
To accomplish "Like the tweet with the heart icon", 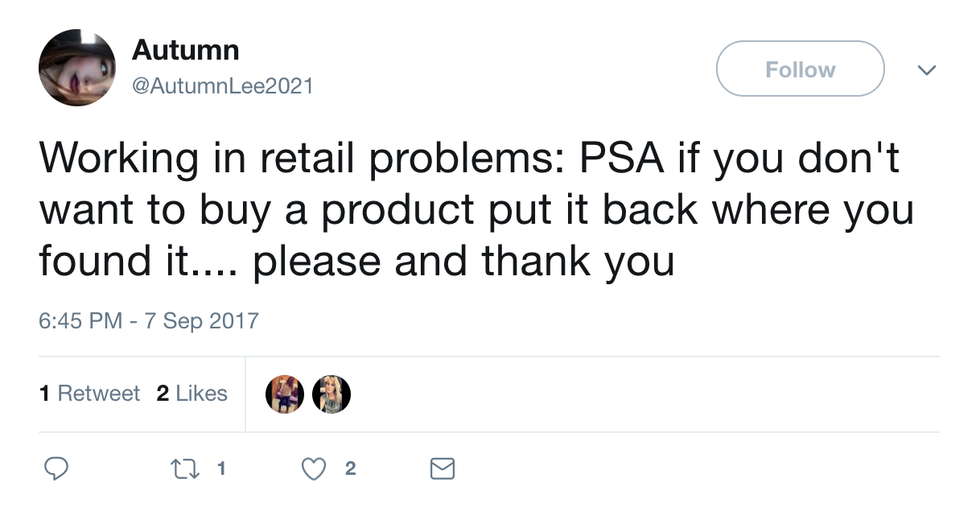I will tap(314, 468).
